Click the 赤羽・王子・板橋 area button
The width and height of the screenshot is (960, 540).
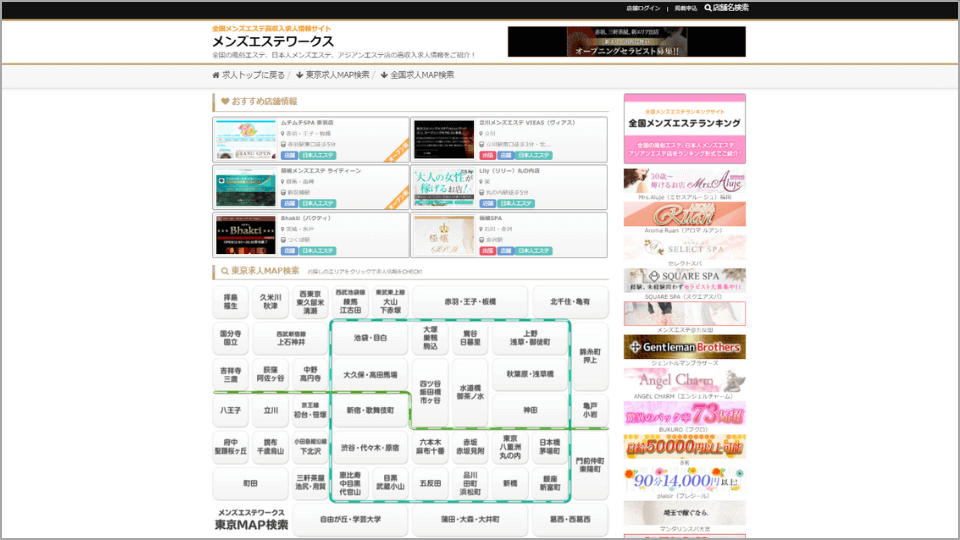point(469,301)
